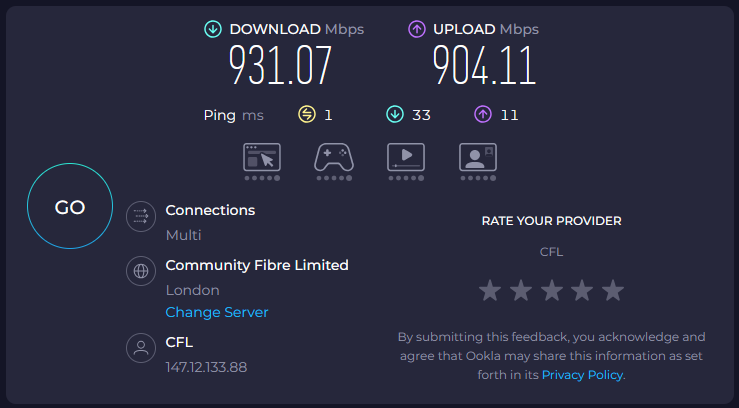Select the video streaming experience icon
The height and width of the screenshot is (408, 739).
406,158
